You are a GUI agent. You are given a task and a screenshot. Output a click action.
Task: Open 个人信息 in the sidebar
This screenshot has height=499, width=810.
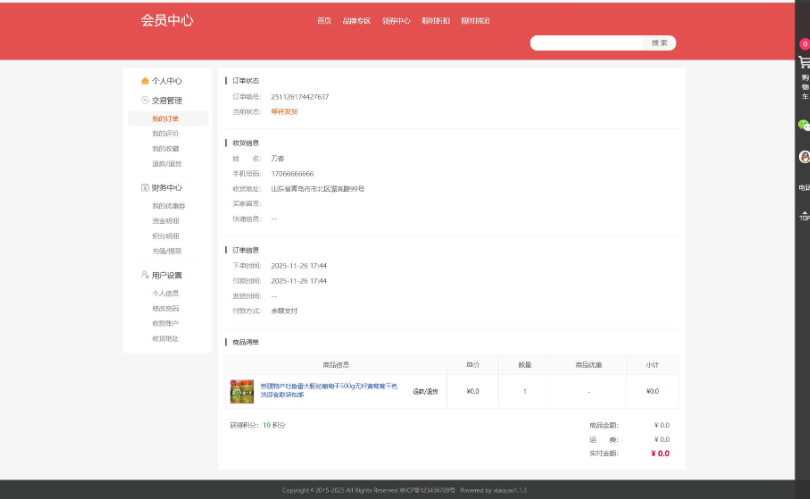[165, 293]
